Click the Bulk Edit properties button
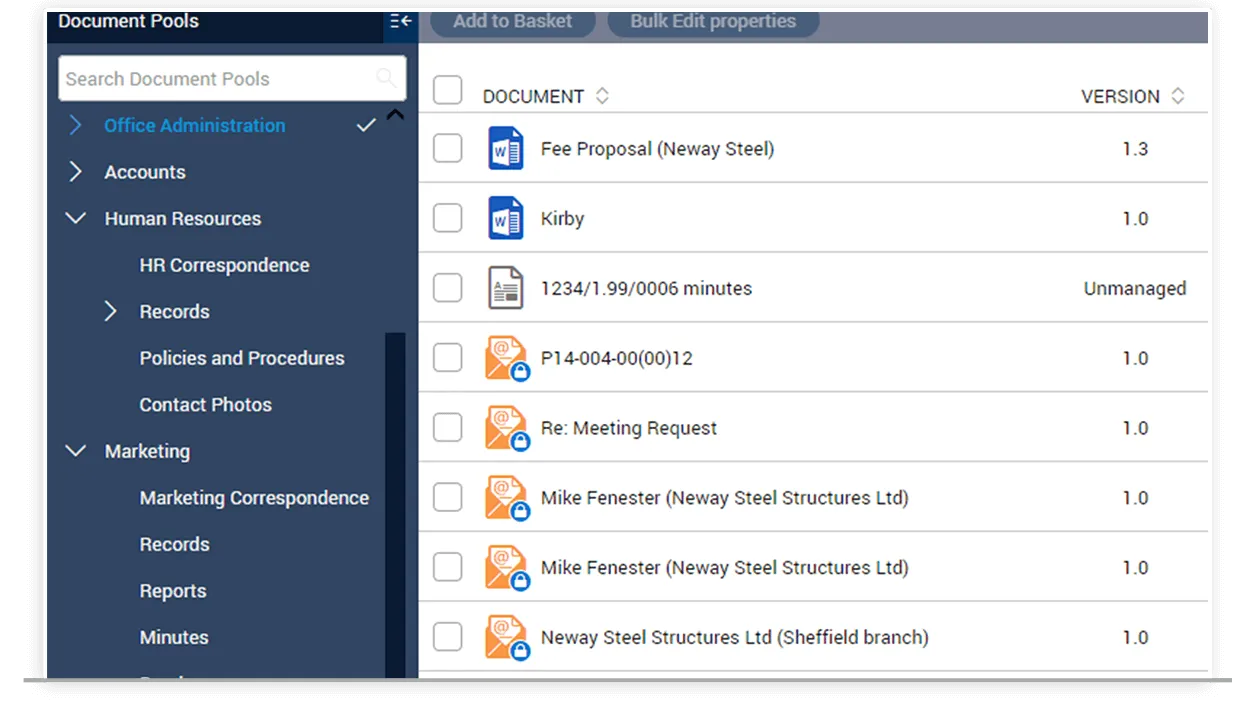Viewport: 1251px width, 713px height. pos(713,22)
